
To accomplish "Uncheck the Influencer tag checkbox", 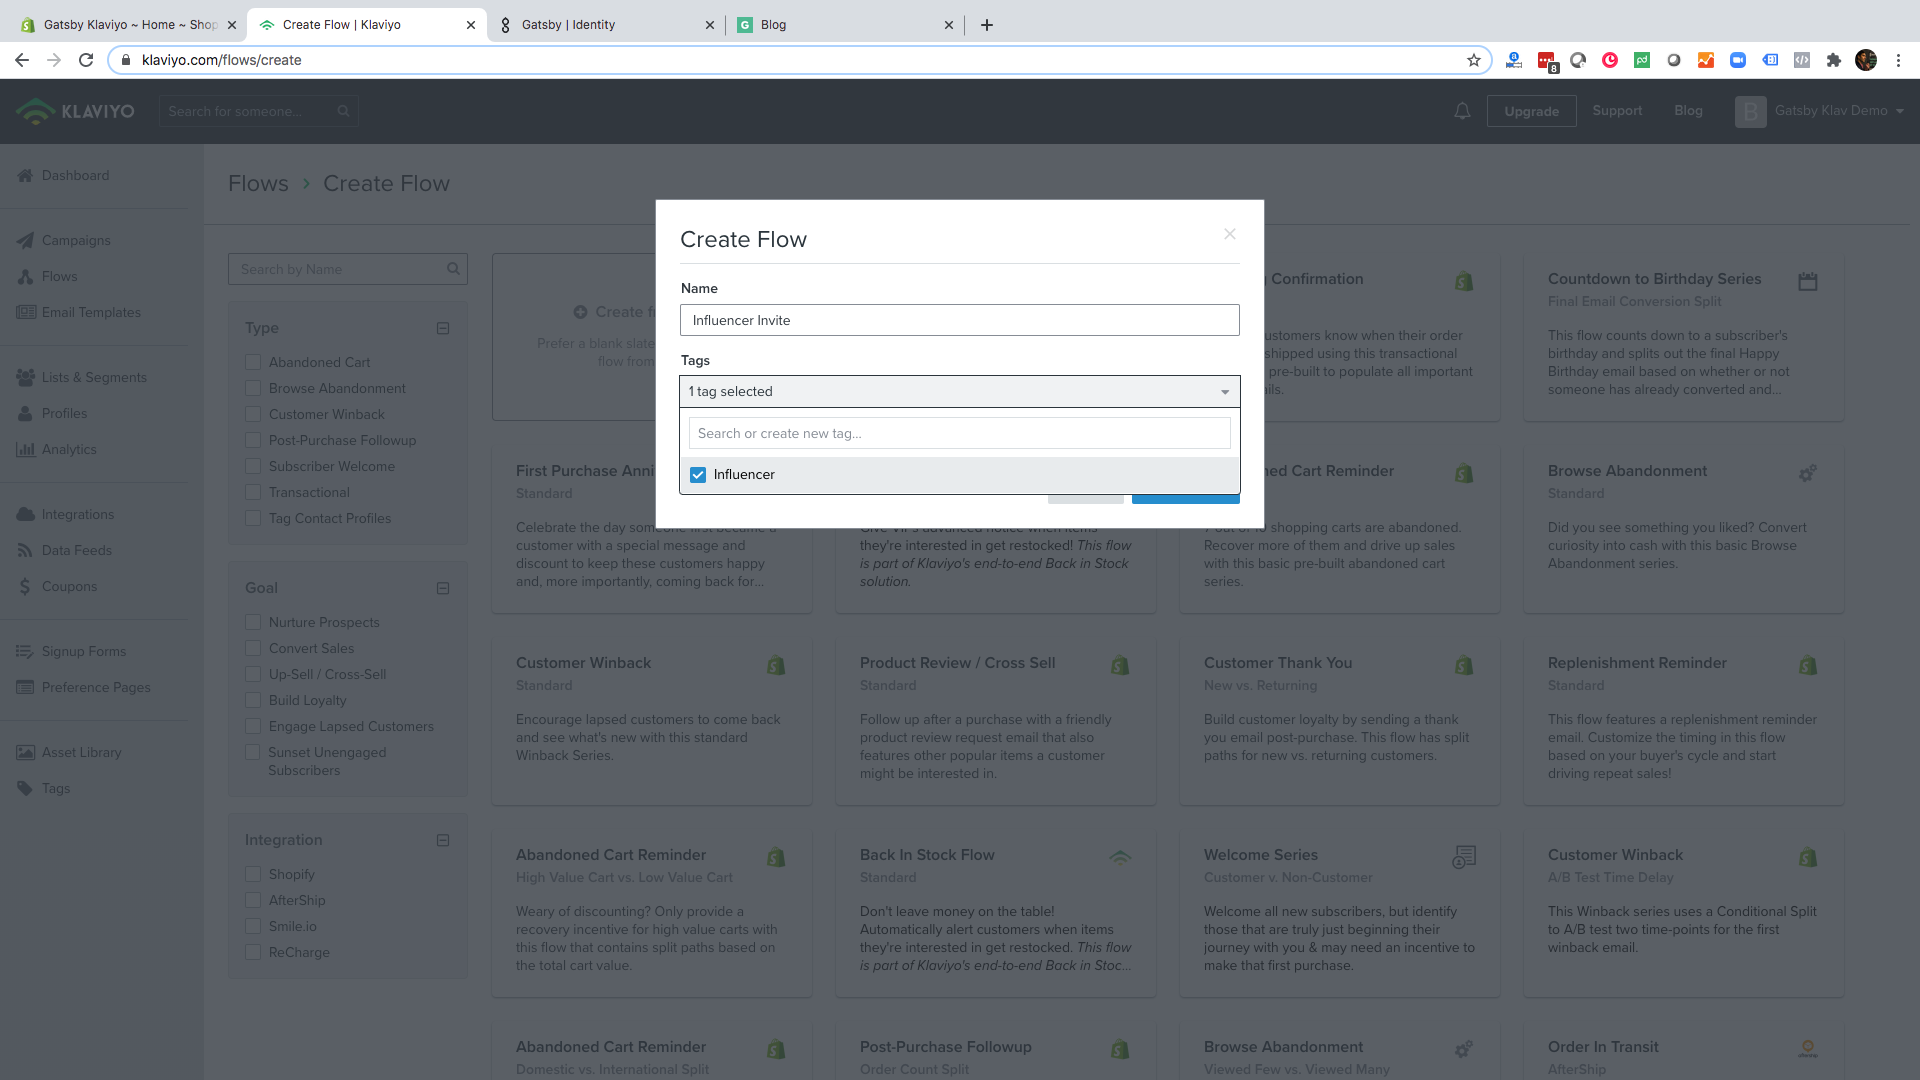I will 698,475.
